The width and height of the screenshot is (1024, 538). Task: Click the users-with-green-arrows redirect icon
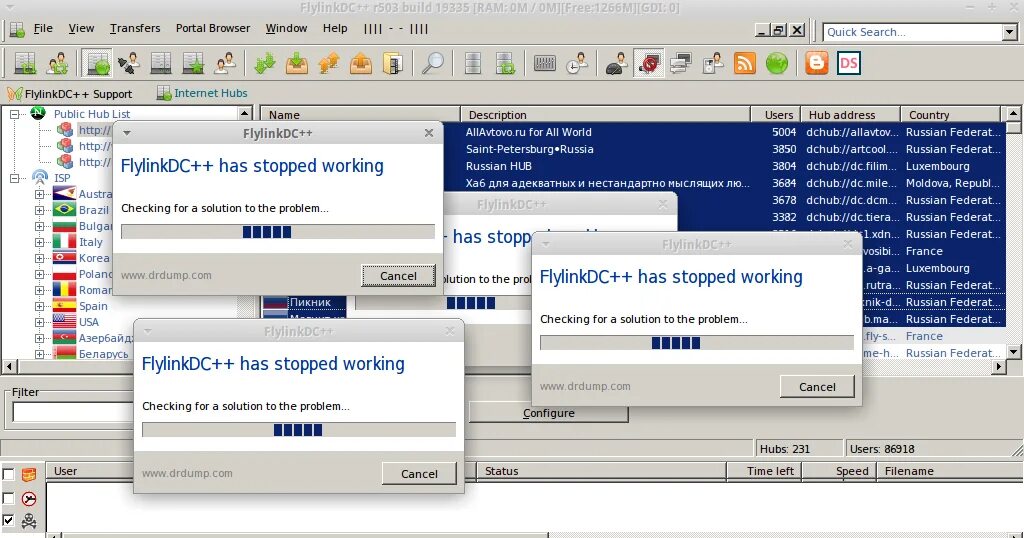(x=58, y=63)
